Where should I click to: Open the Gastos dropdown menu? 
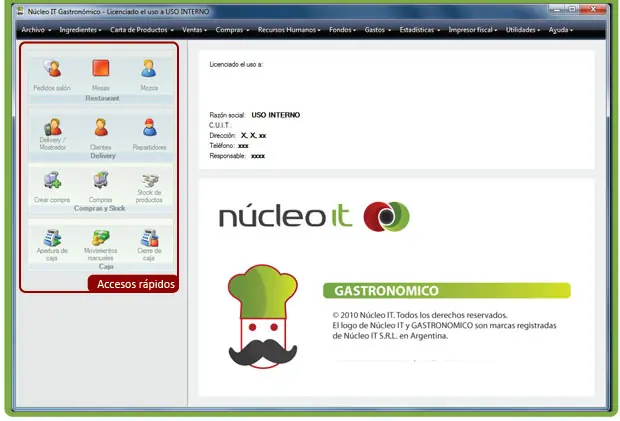click(378, 30)
